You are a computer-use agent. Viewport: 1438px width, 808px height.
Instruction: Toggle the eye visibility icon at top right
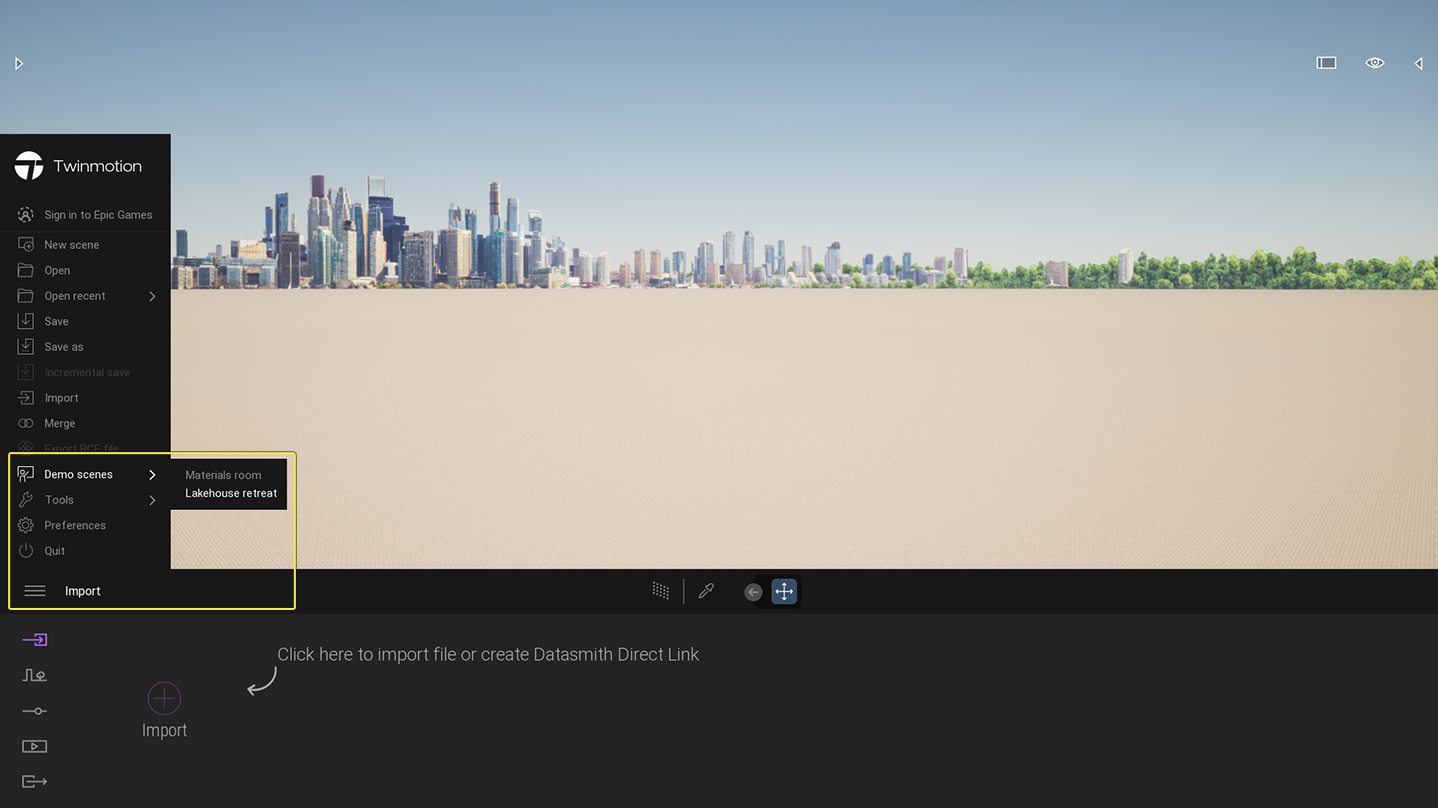tap(1374, 62)
